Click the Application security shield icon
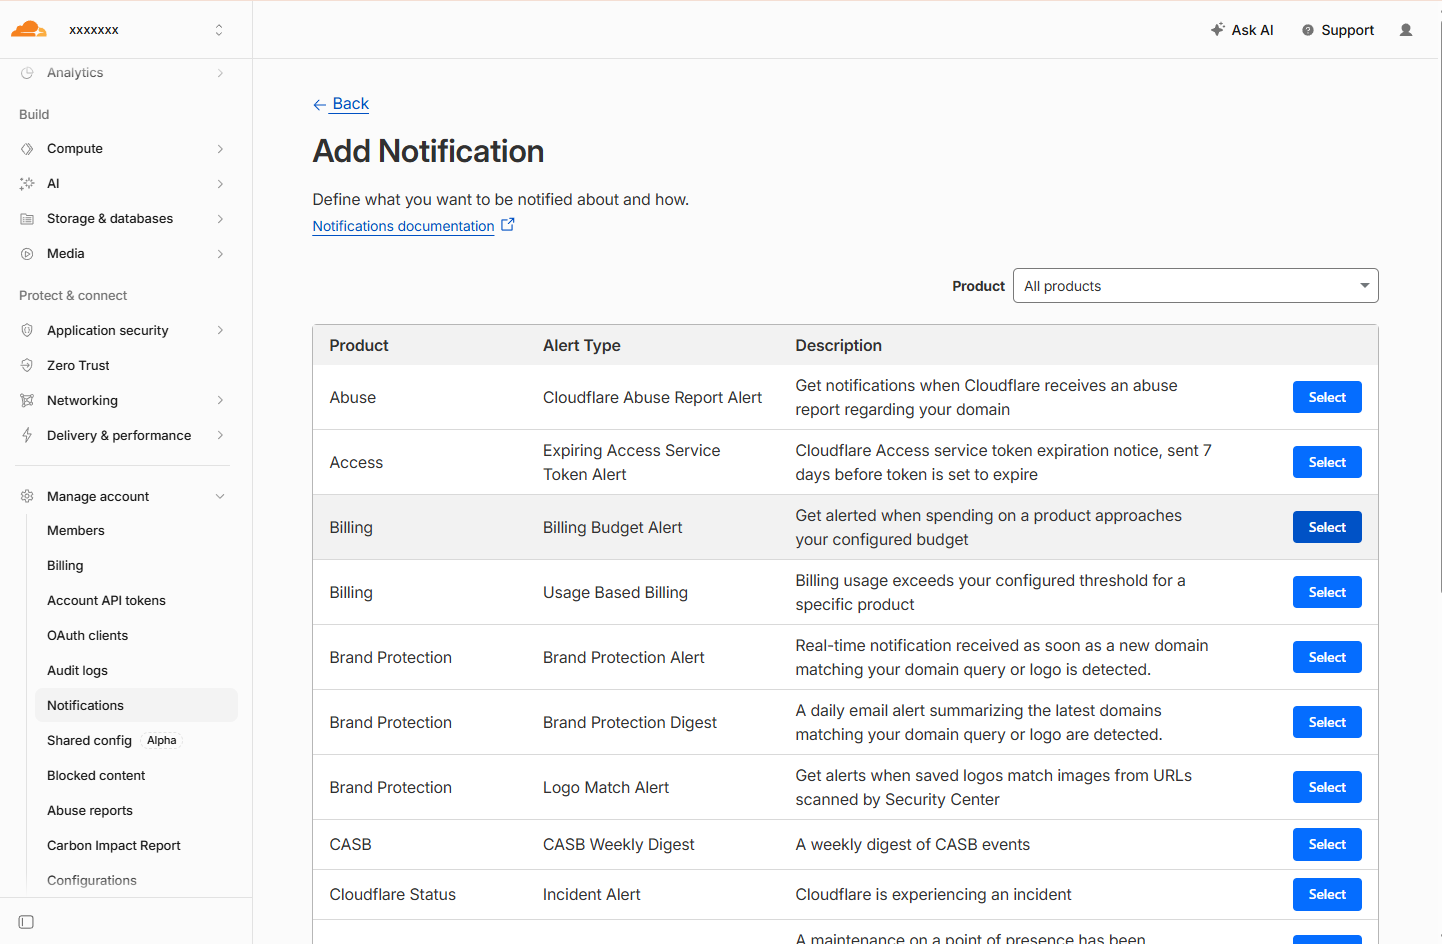Image resolution: width=1442 pixels, height=944 pixels. [27, 331]
